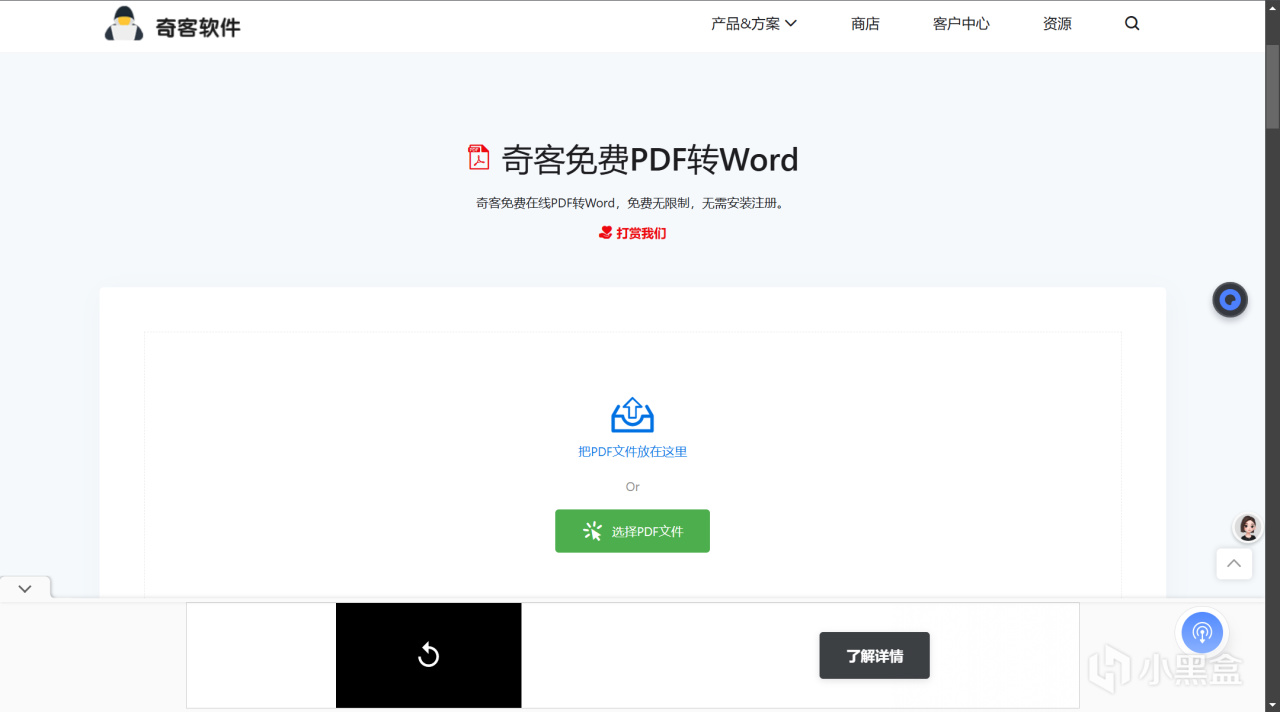Viewport: 1280px width, 712px height.
Task: Click the 奇客软件 brand name text
Action: (198, 27)
